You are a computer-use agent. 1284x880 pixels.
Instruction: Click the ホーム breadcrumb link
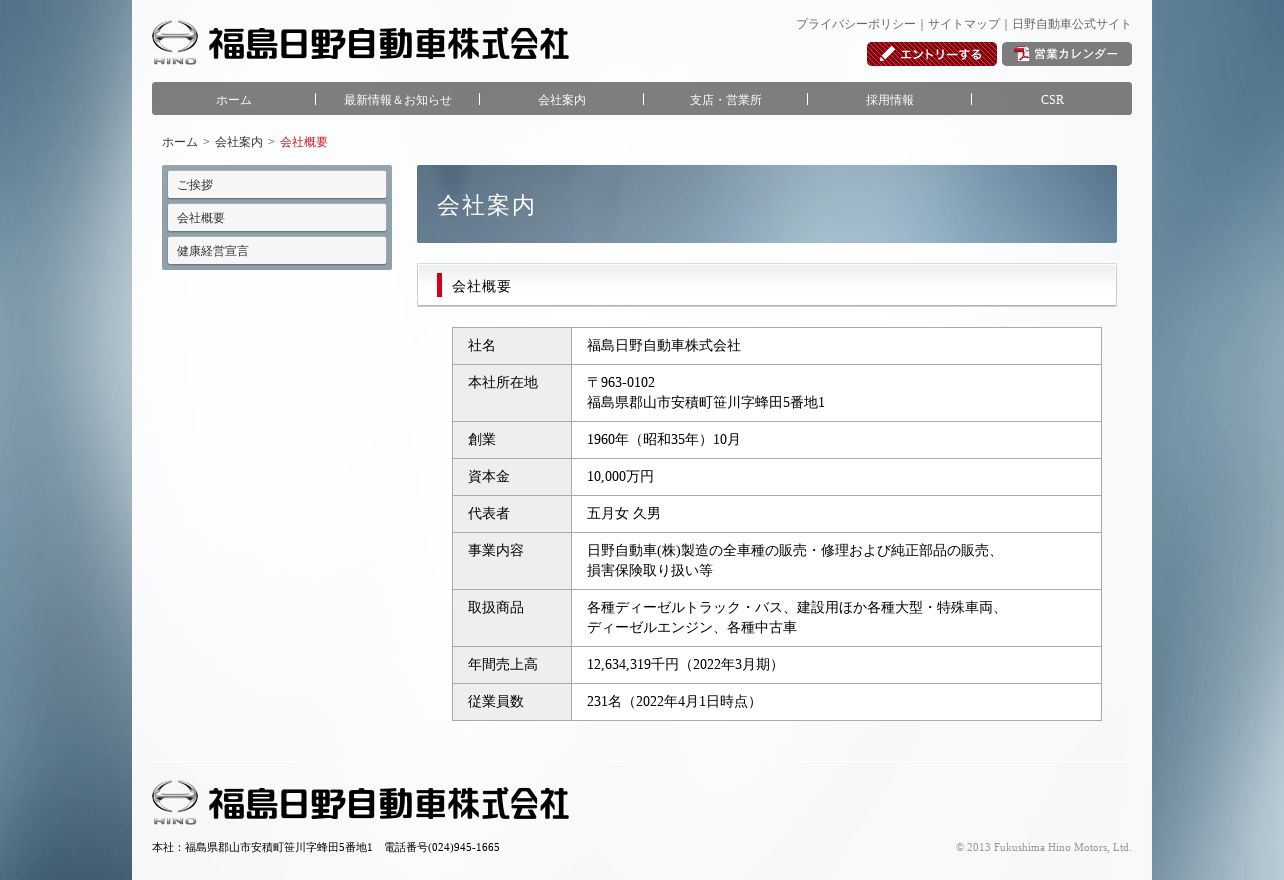180,142
